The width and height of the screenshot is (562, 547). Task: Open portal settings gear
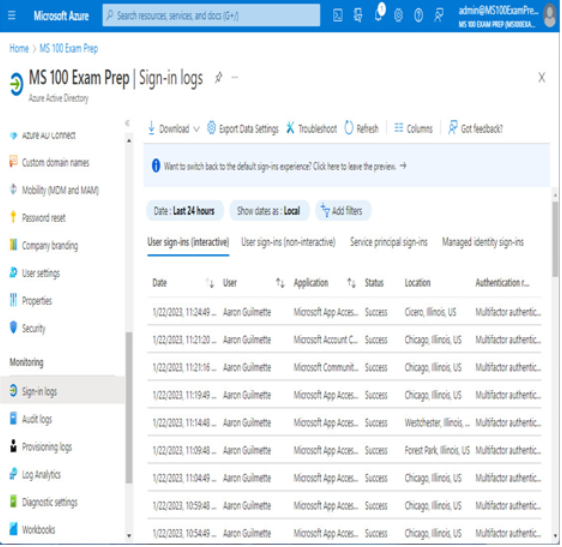[399, 15]
